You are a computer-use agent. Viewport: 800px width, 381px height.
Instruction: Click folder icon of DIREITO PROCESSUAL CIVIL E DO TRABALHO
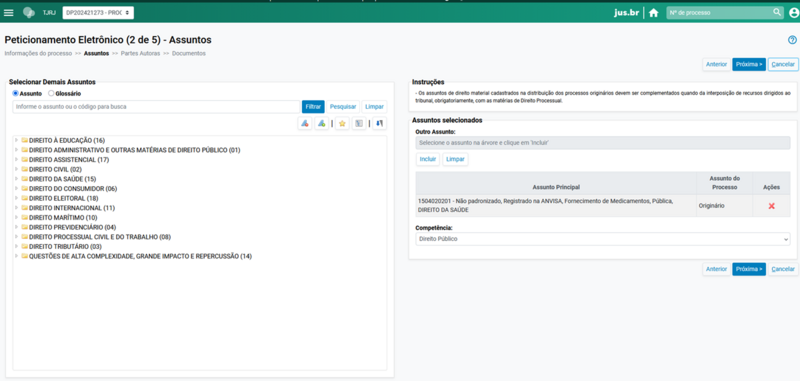point(24,237)
